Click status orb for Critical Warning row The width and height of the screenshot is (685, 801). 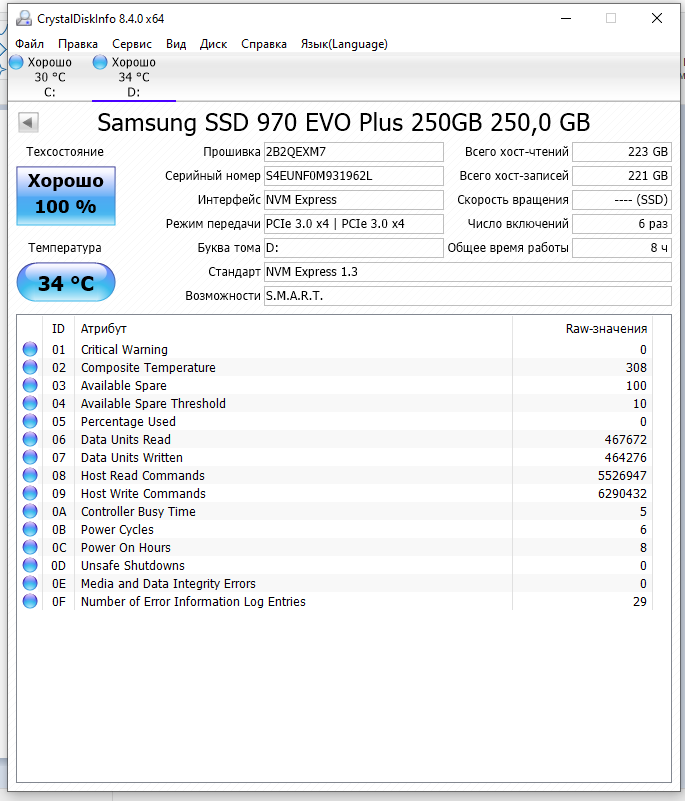coord(30,349)
